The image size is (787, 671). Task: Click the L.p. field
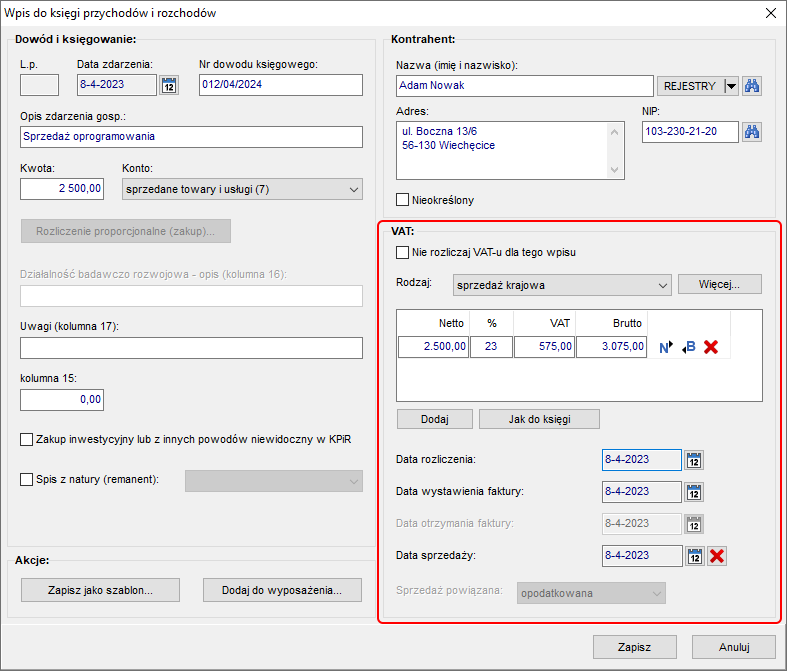pyautogui.click(x=39, y=85)
